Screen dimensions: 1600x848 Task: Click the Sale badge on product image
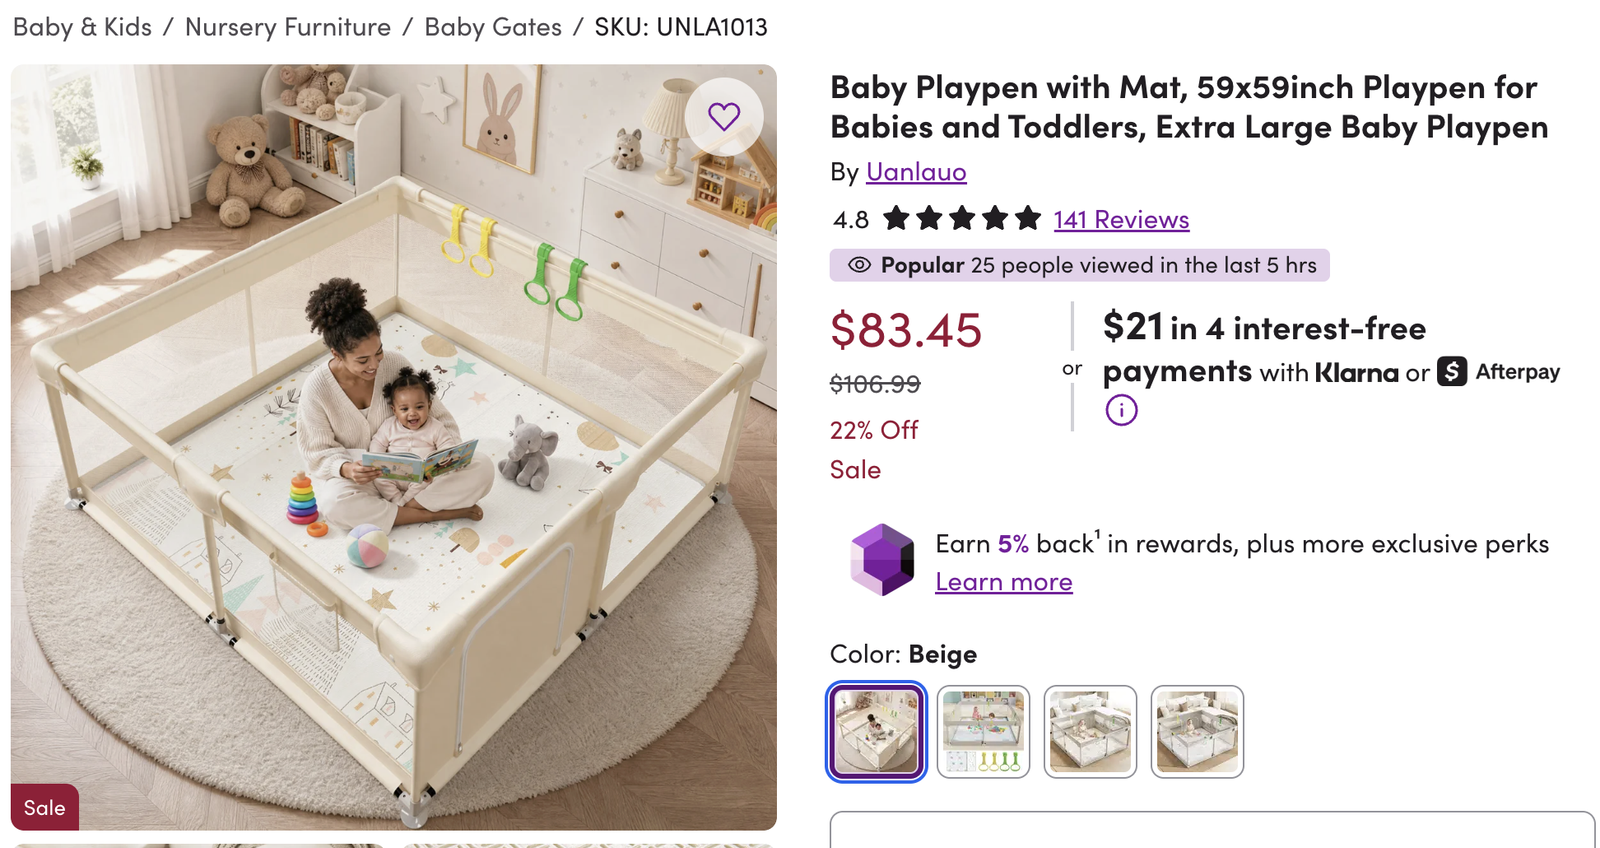click(45, 807)
